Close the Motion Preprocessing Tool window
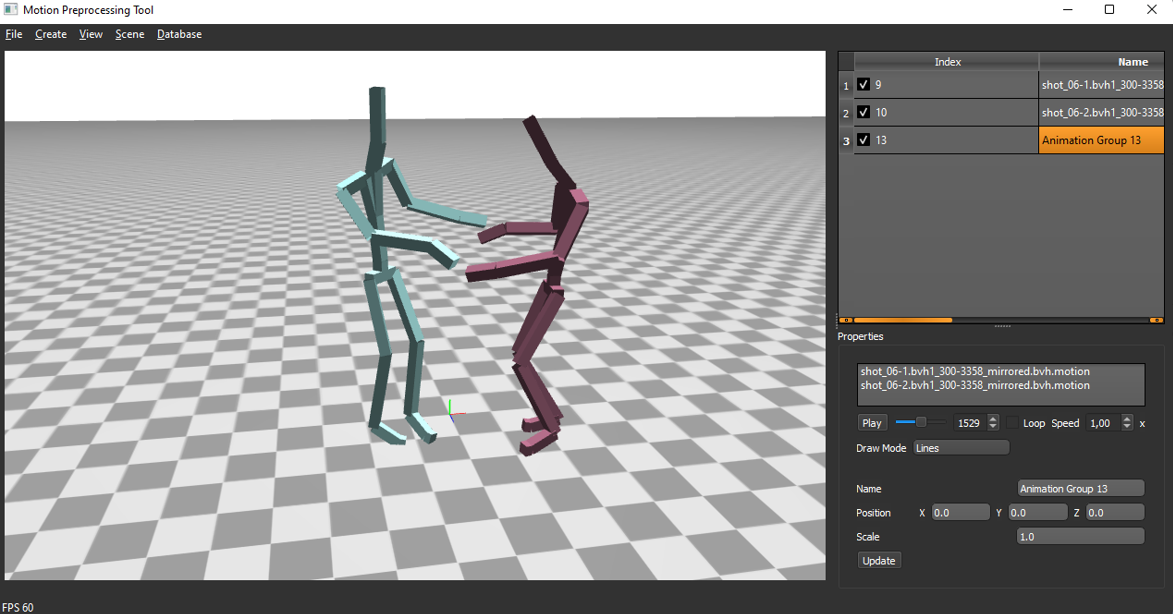The image size is (1173, 614). [1152, 10]
